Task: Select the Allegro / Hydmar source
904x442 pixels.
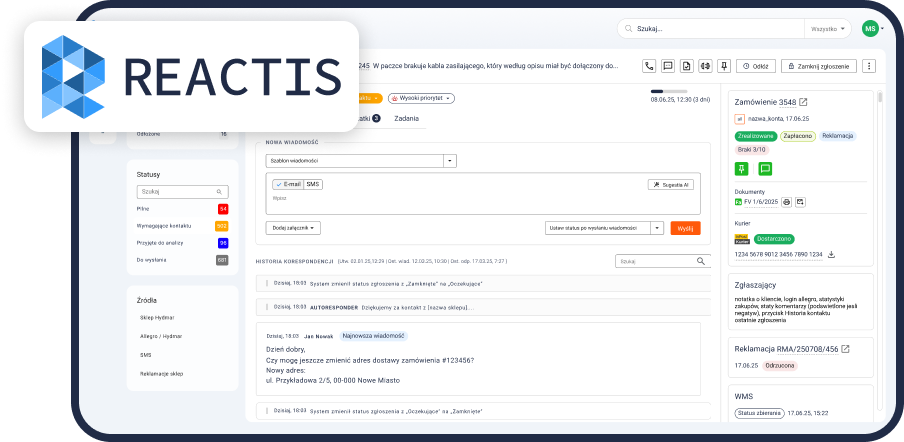Action: point(161,336)
